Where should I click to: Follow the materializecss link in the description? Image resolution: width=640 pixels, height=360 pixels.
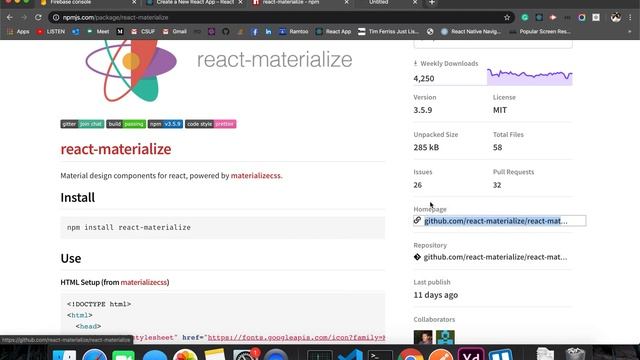coord(256,176)
